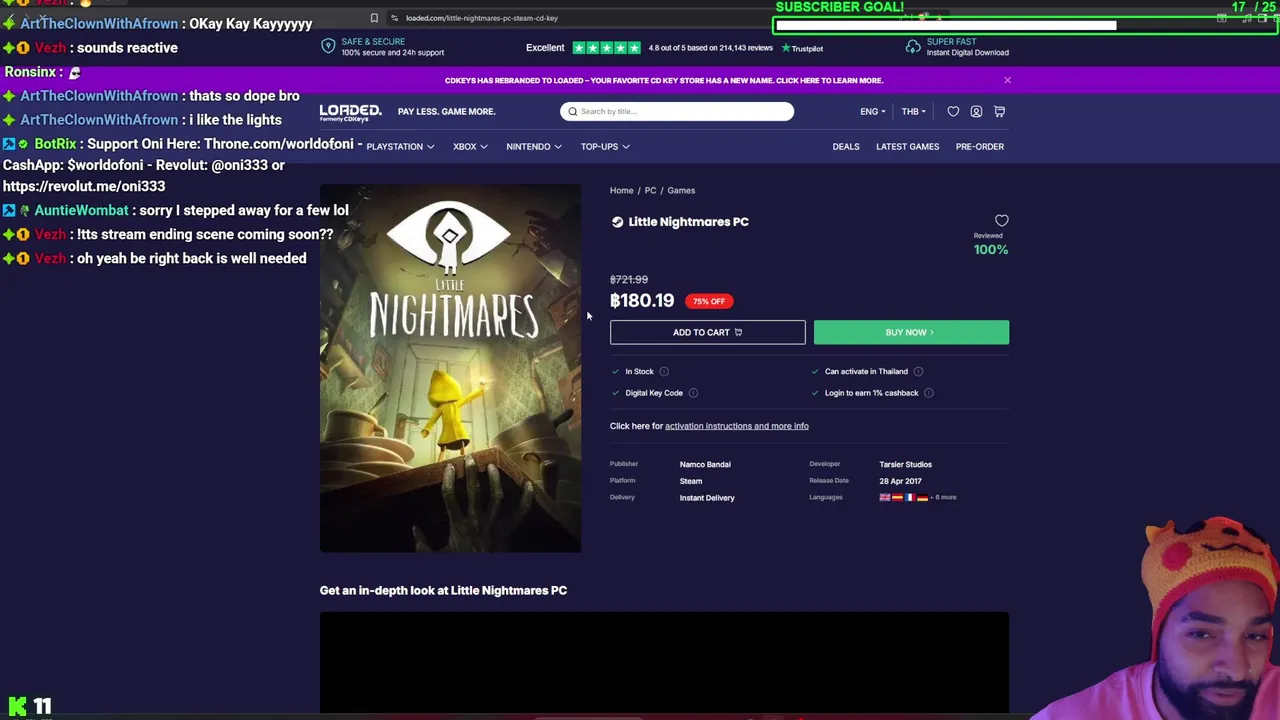Screen dimensions: 1280x720
Task: Click the browser address bar URL
Action: click(x=482, y=18)
